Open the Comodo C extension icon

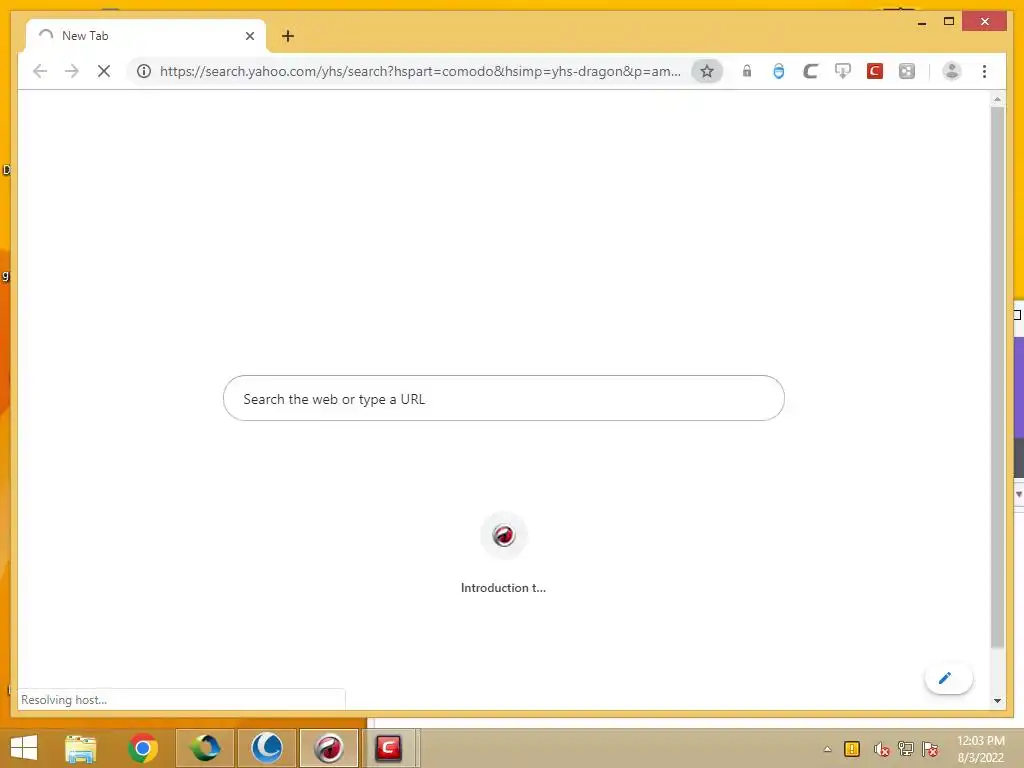(x=810, y=71)
